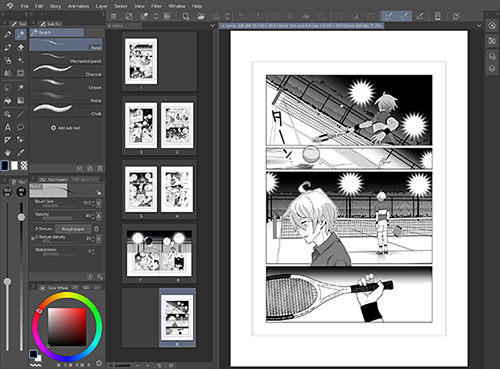
Task: Choose the Mechanical pencil sub tool
Action: click(66, 58)
